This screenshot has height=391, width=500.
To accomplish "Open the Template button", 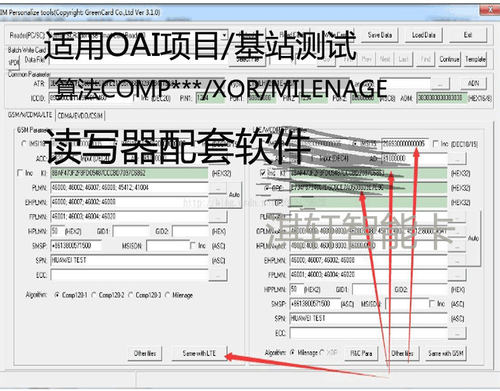I will [475, 59].
